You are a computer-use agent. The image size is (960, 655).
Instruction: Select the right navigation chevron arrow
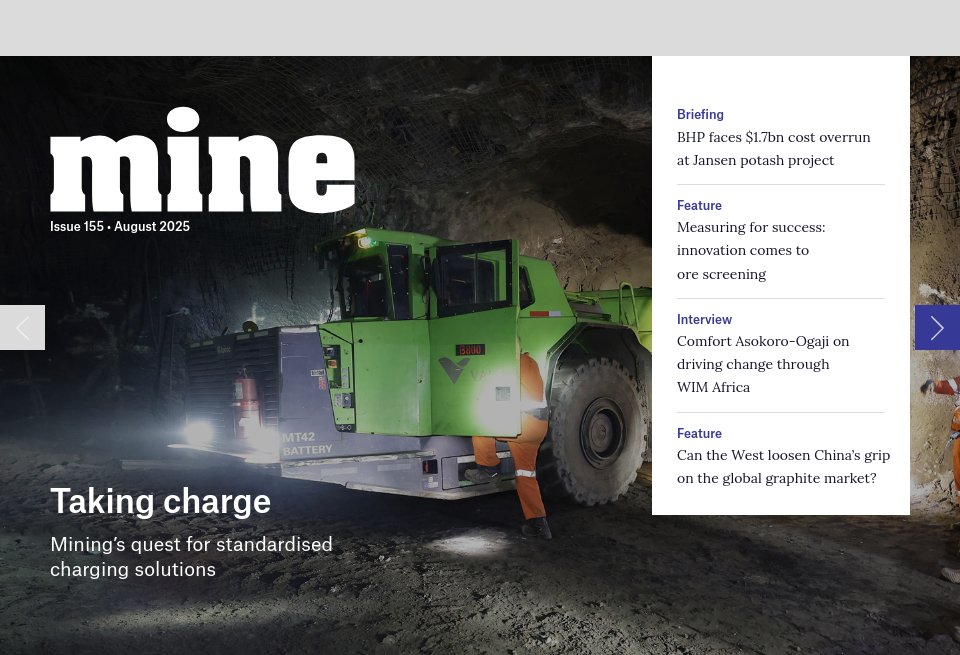[x=937, y=327]
